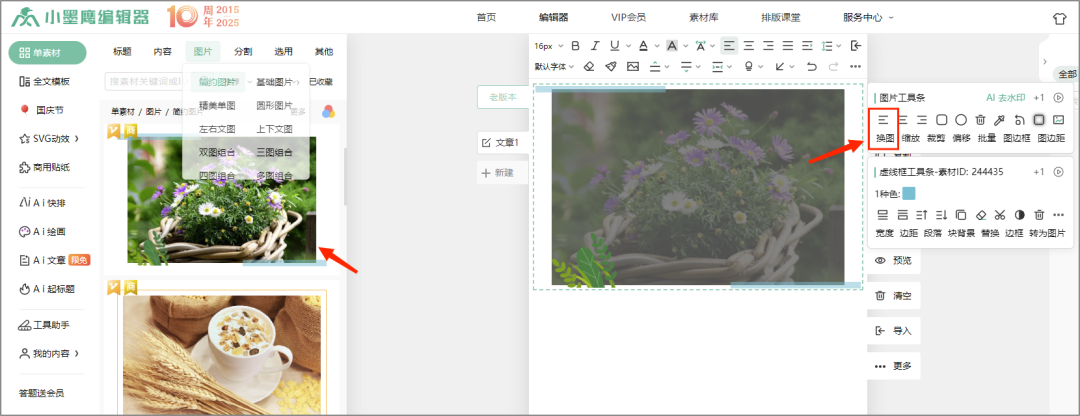This screenshot has height=416, width=1080.
Task: Click the blue 1种色 color swatch
Action: pos(908,193)
